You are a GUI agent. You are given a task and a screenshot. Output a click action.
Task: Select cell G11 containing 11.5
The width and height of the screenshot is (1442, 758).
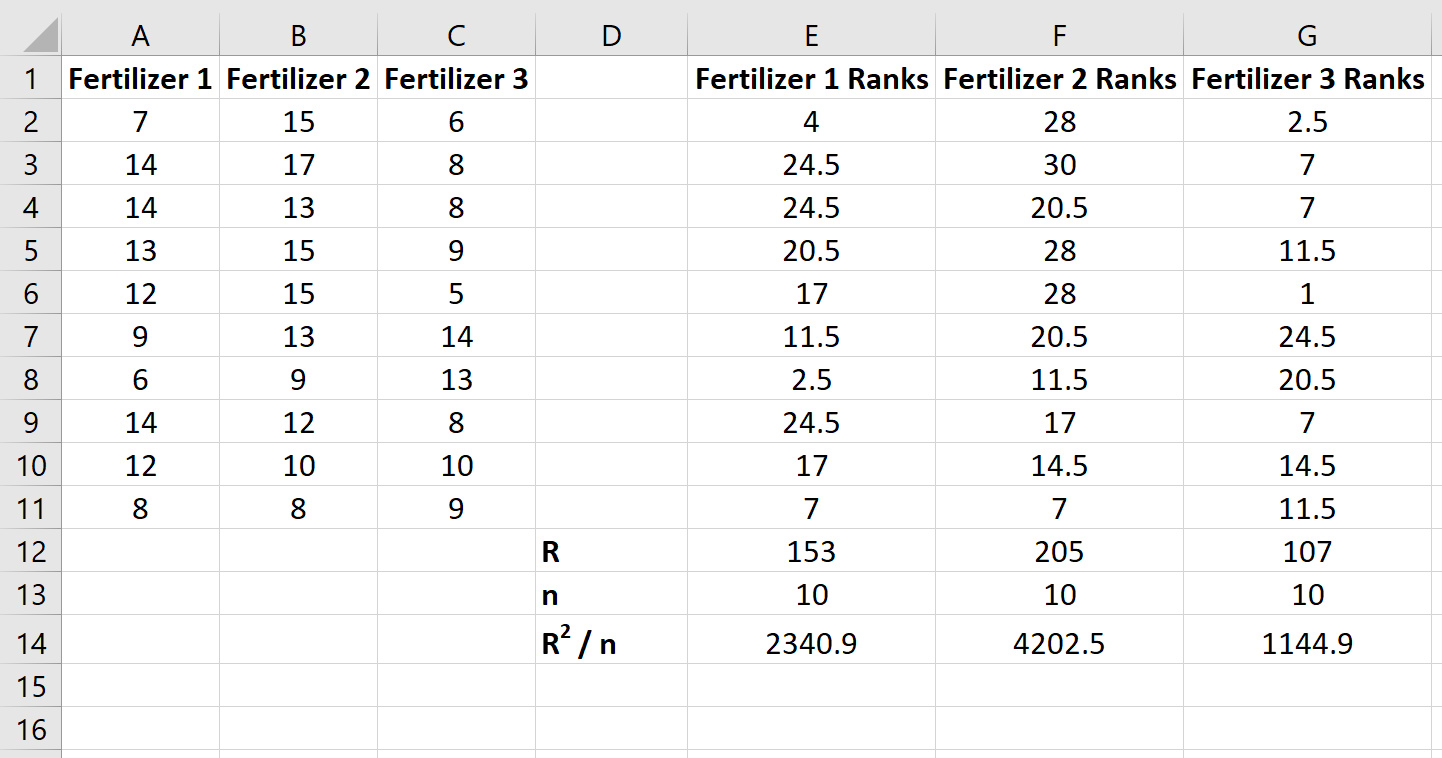point(1308,508)
